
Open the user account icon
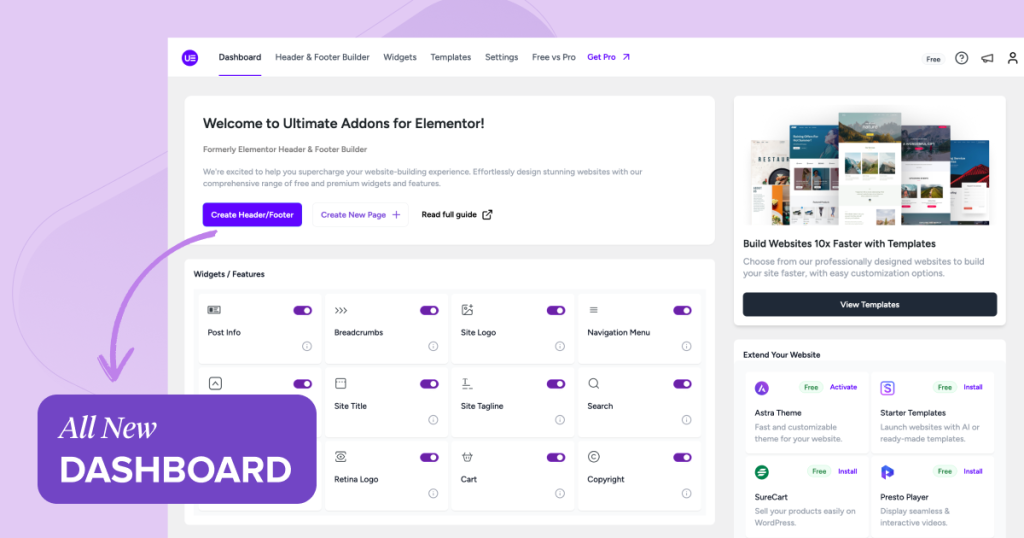point(1012,58)
